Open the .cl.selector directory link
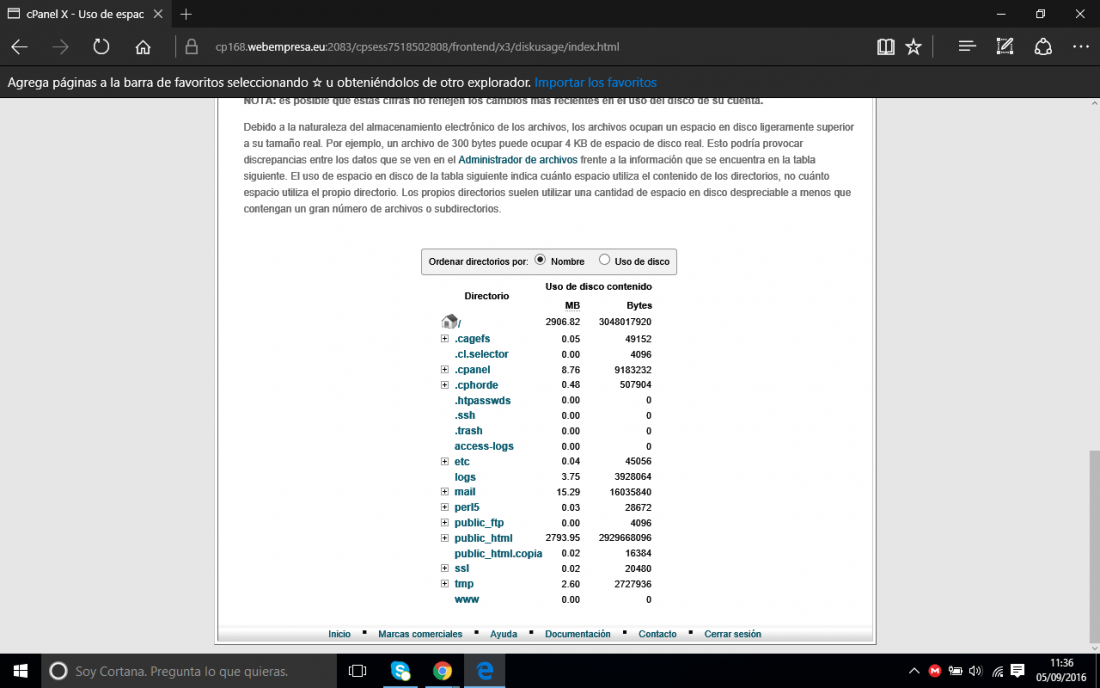Screen dimensions: 1100x688 tap(481, 354)
